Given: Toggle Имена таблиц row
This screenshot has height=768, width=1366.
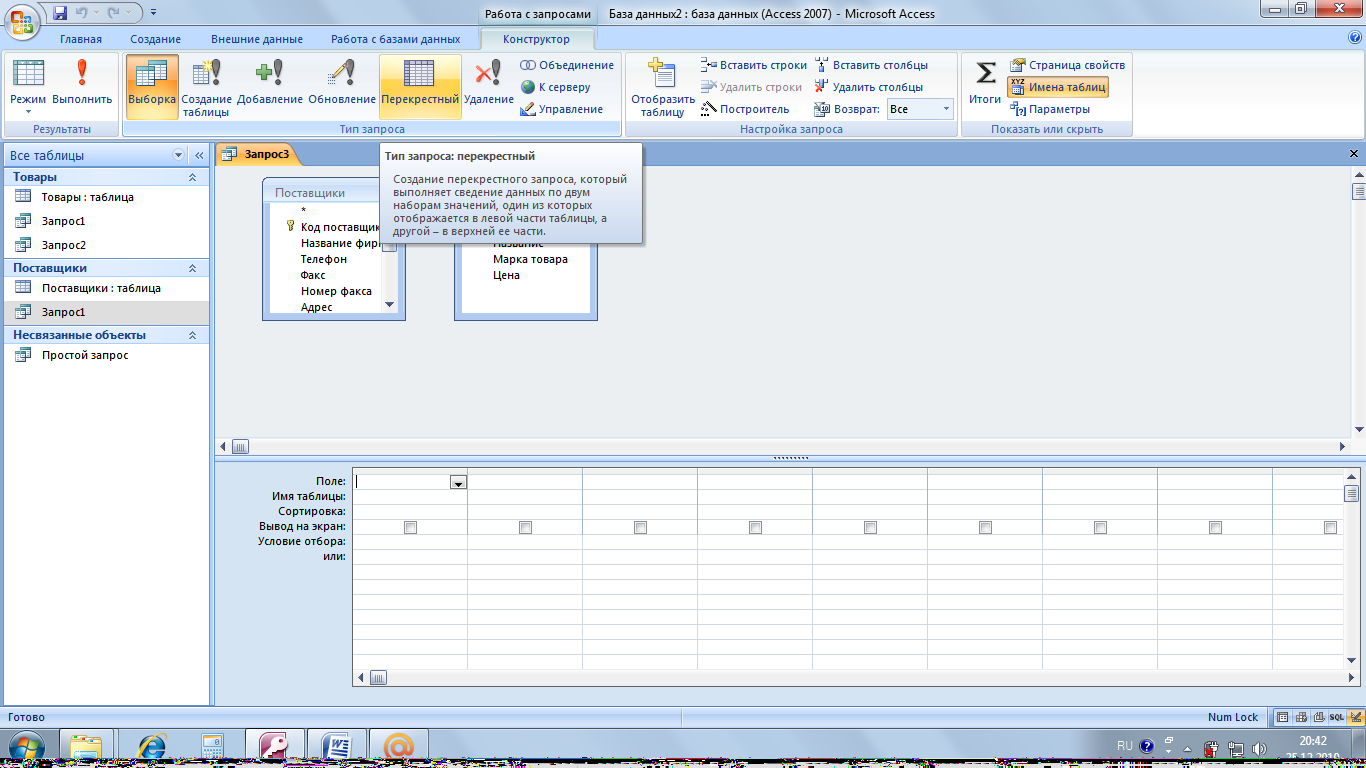Looking at the screenshot, I should [1058, 87].
